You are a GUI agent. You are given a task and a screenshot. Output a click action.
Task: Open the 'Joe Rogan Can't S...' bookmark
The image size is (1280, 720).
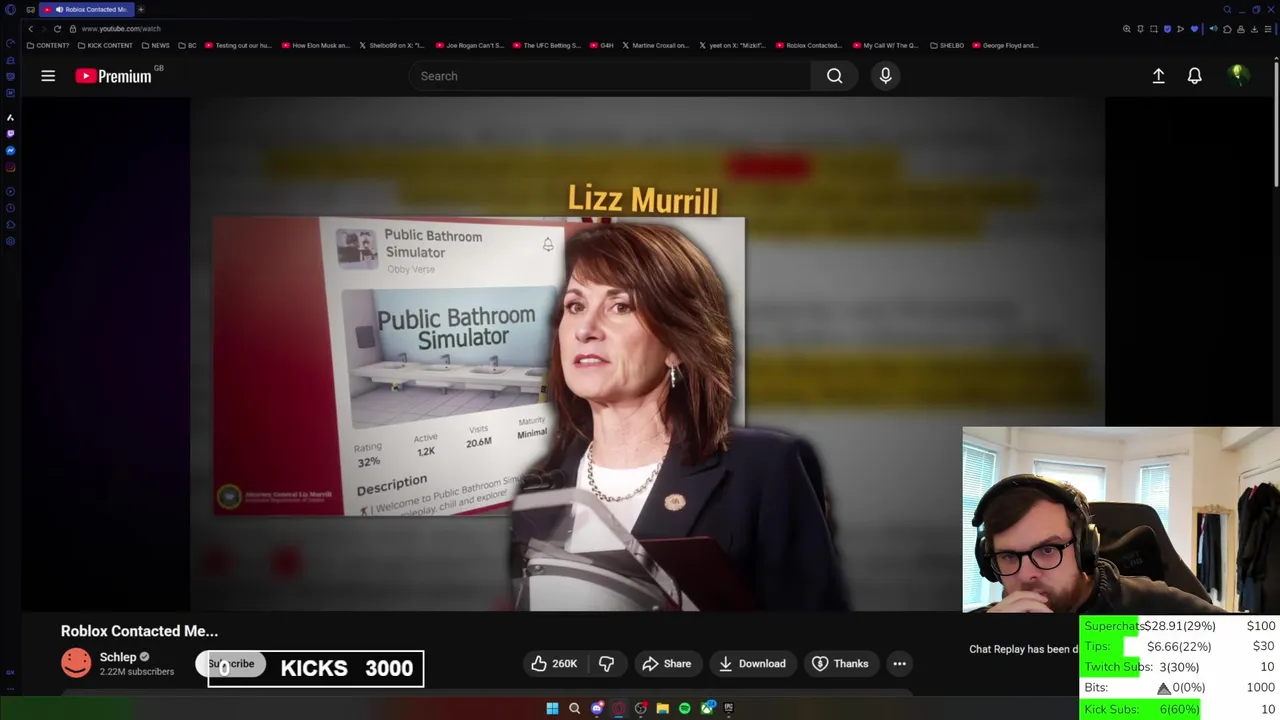click(x=470, y=45)
